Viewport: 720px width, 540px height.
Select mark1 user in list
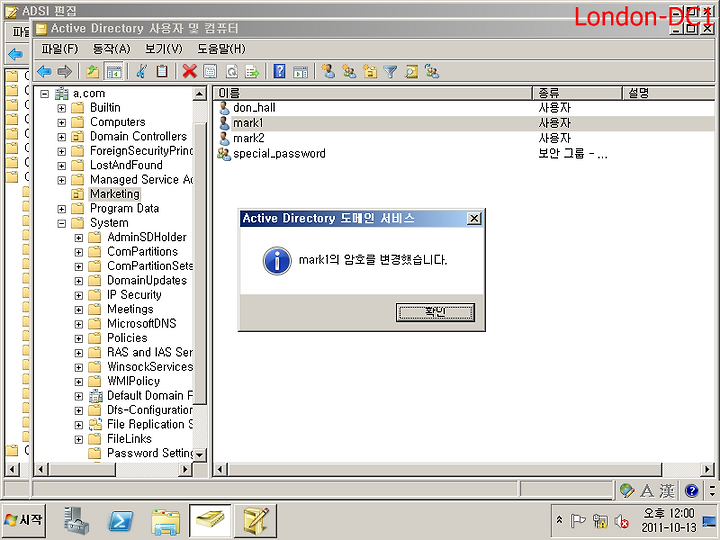click(x=248, y=123)
